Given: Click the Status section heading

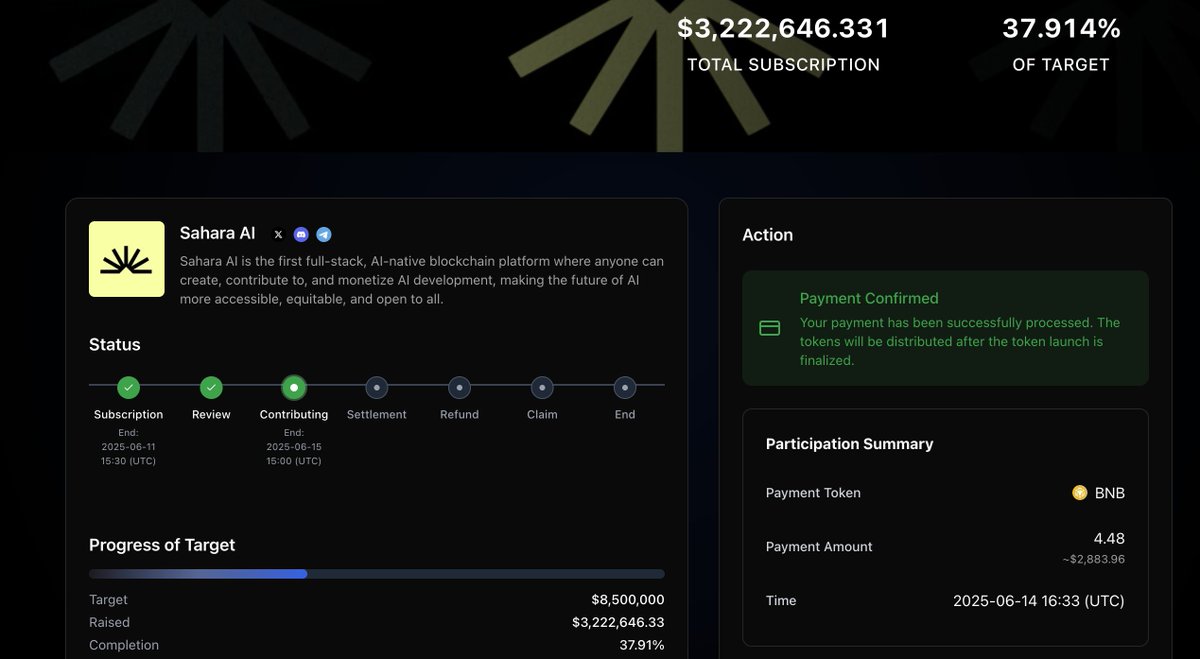Looking at the screenshot, I should [115, 345].
